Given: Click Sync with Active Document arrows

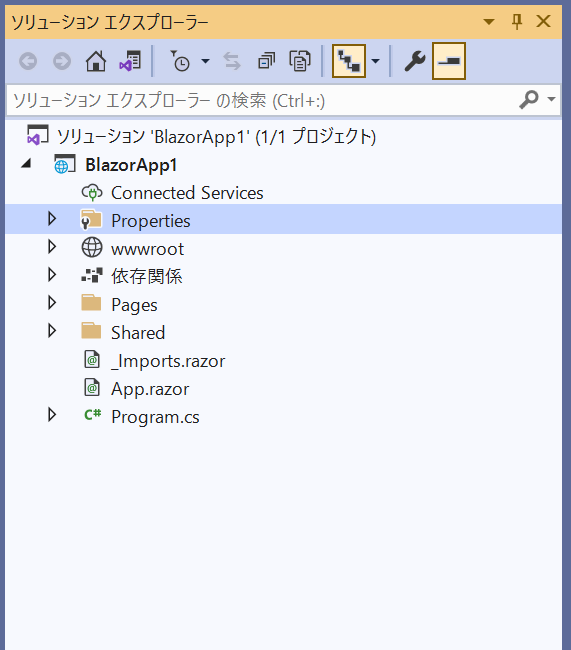Looking at the screenshot, I should tap(232, 61).
